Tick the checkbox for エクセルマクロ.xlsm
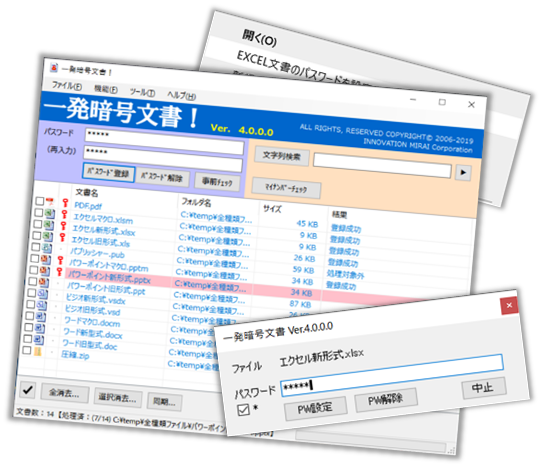Image resolution: width=542 pixels, height=467 pixels. [39, 212]
